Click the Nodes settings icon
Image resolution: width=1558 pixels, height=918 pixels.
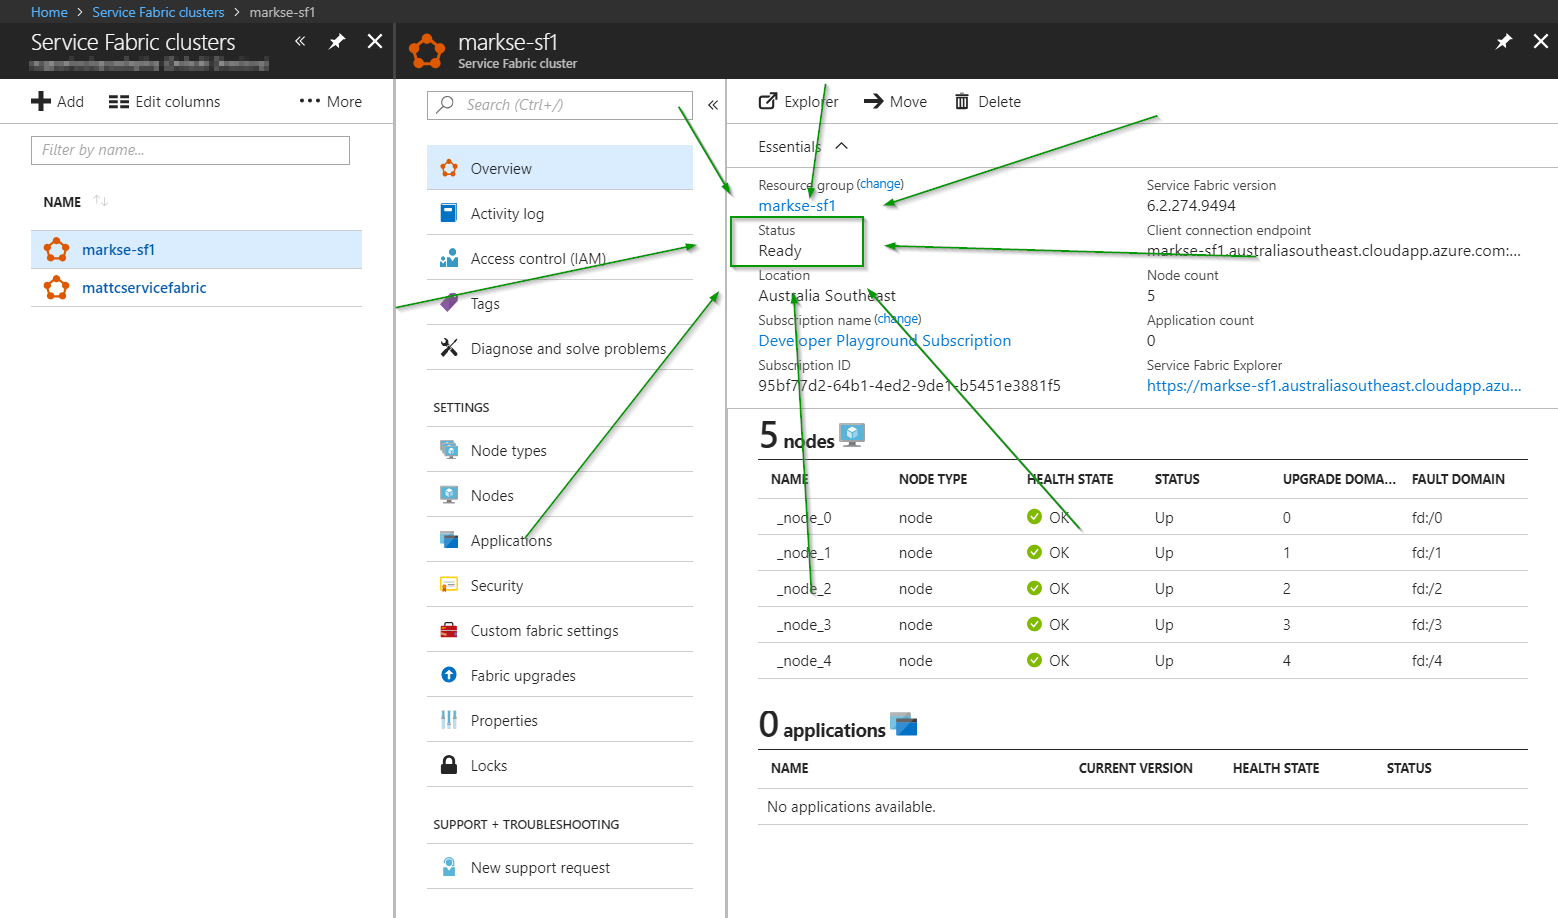(447, 494)
